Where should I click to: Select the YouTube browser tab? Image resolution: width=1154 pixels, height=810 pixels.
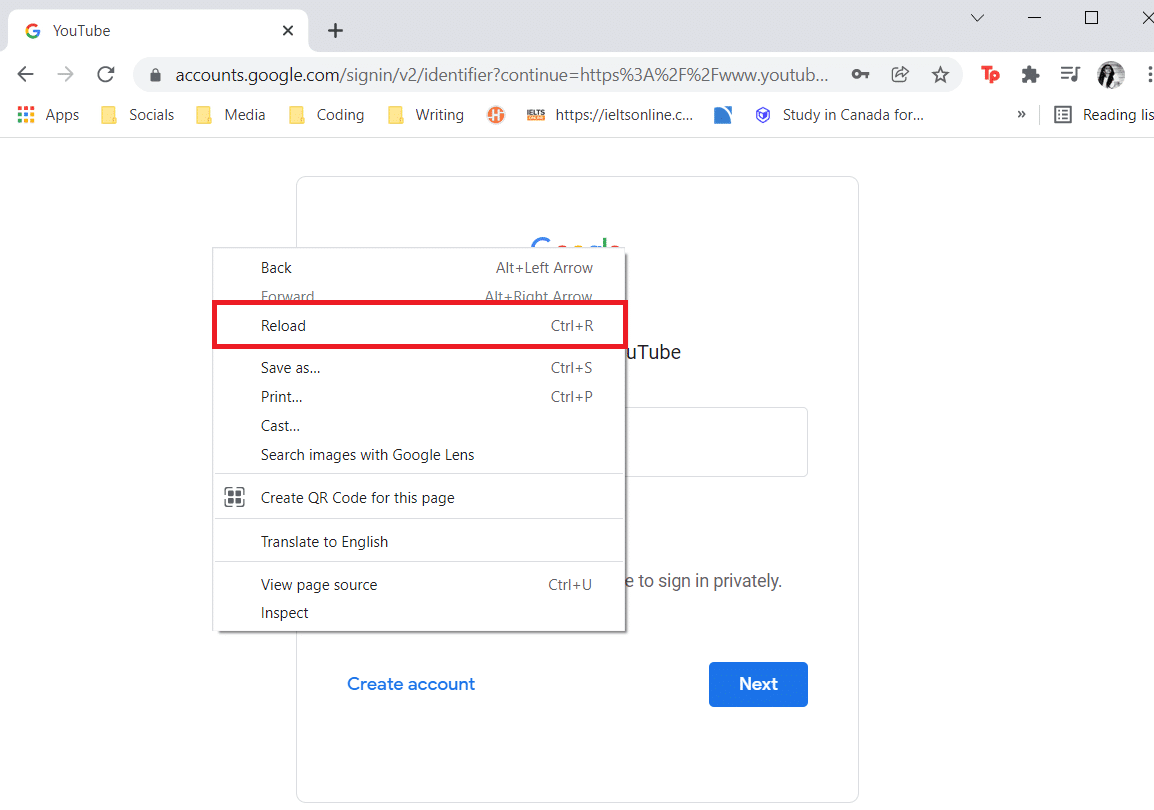pos(157,31)
